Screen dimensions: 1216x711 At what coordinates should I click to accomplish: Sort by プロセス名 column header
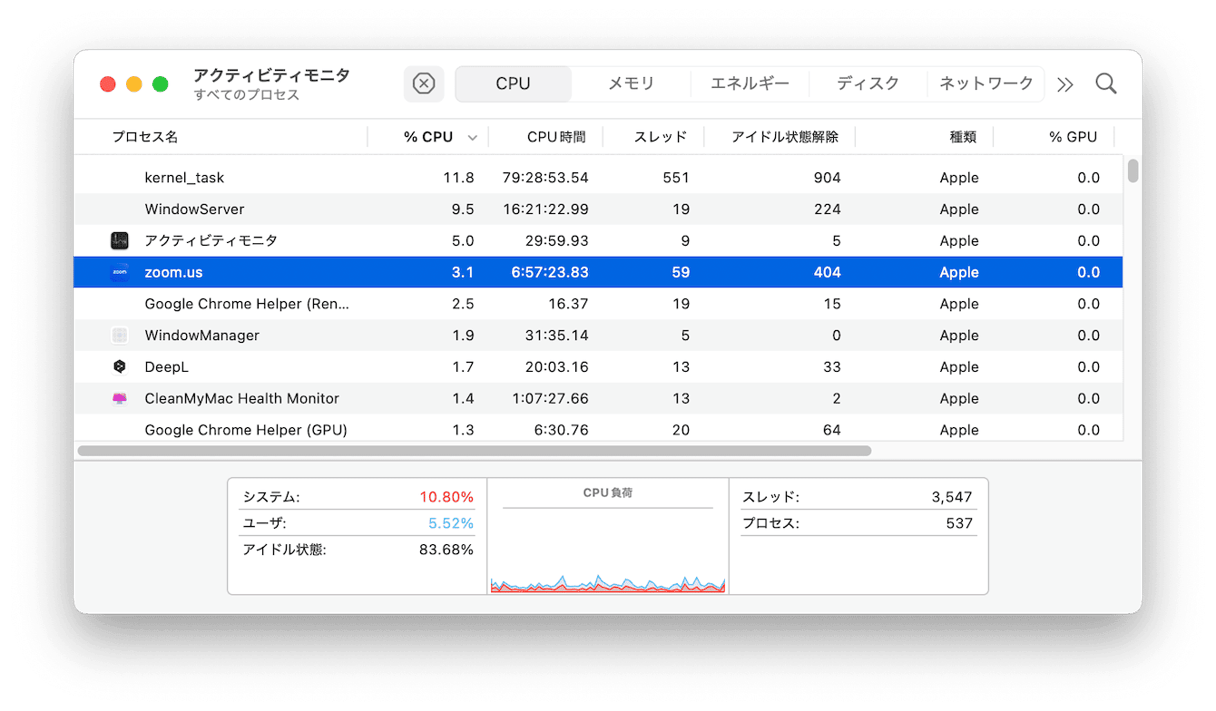click(145, 137)
